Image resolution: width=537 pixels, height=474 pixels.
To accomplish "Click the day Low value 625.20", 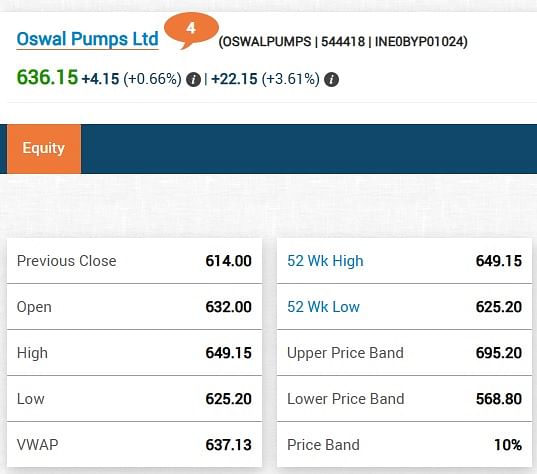I will click(x=228, y=399).
